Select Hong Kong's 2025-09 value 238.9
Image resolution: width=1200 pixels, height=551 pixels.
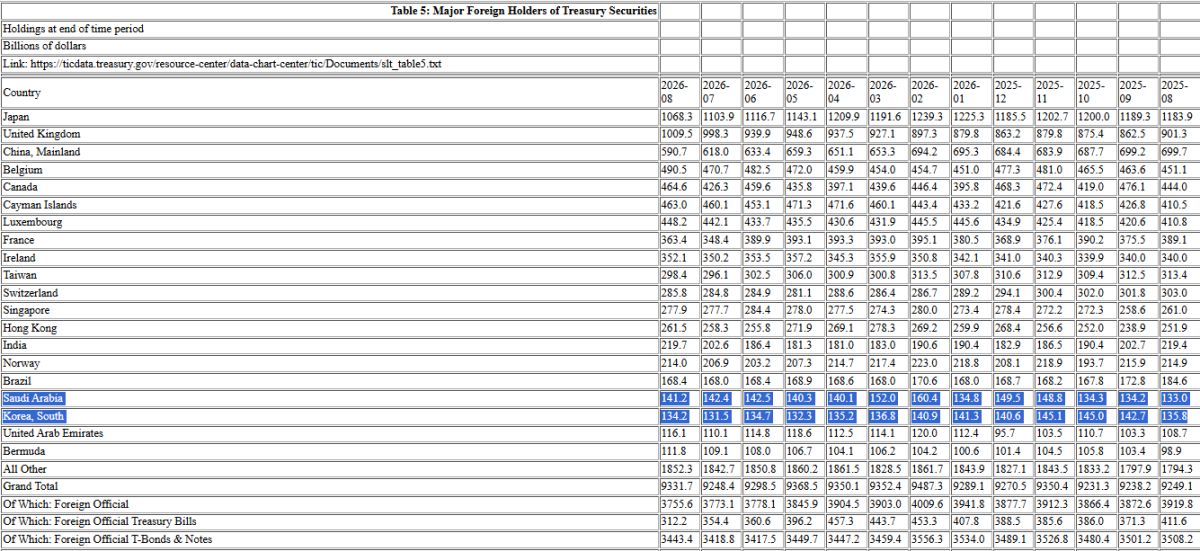(x=1138, y=328)
